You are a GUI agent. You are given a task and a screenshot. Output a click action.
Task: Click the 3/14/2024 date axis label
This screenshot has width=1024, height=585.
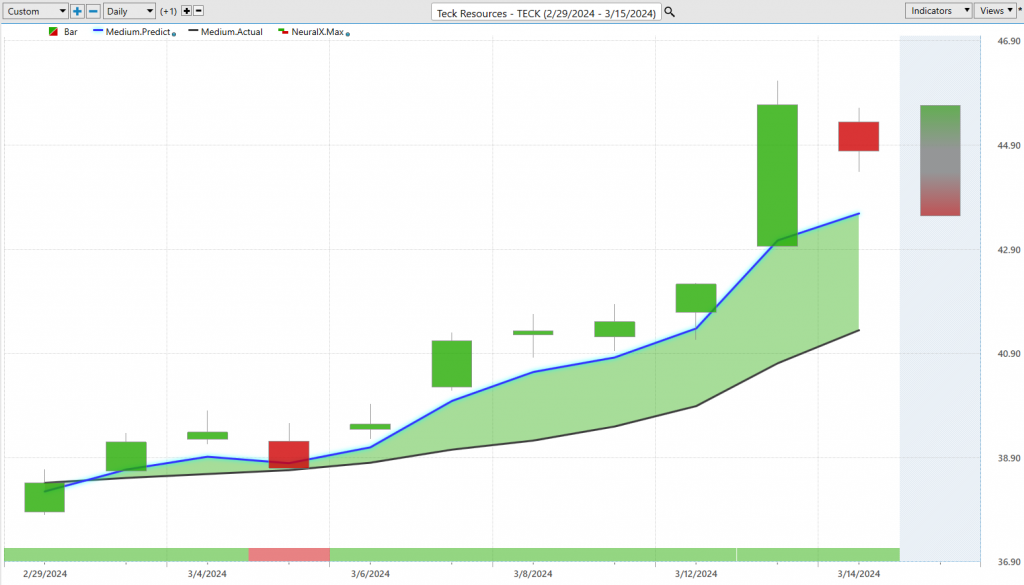click(859, 574)
